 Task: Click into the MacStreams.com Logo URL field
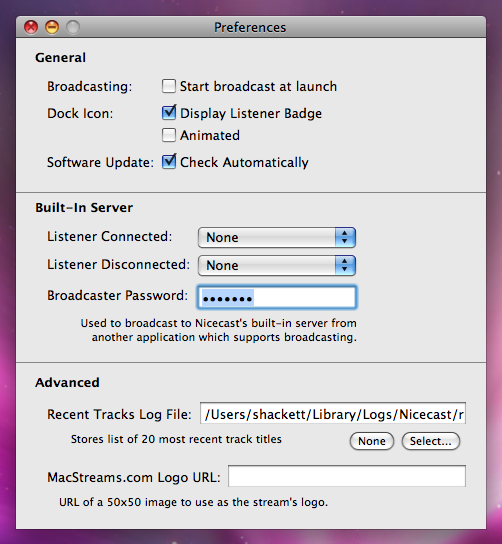pos(347,476)
